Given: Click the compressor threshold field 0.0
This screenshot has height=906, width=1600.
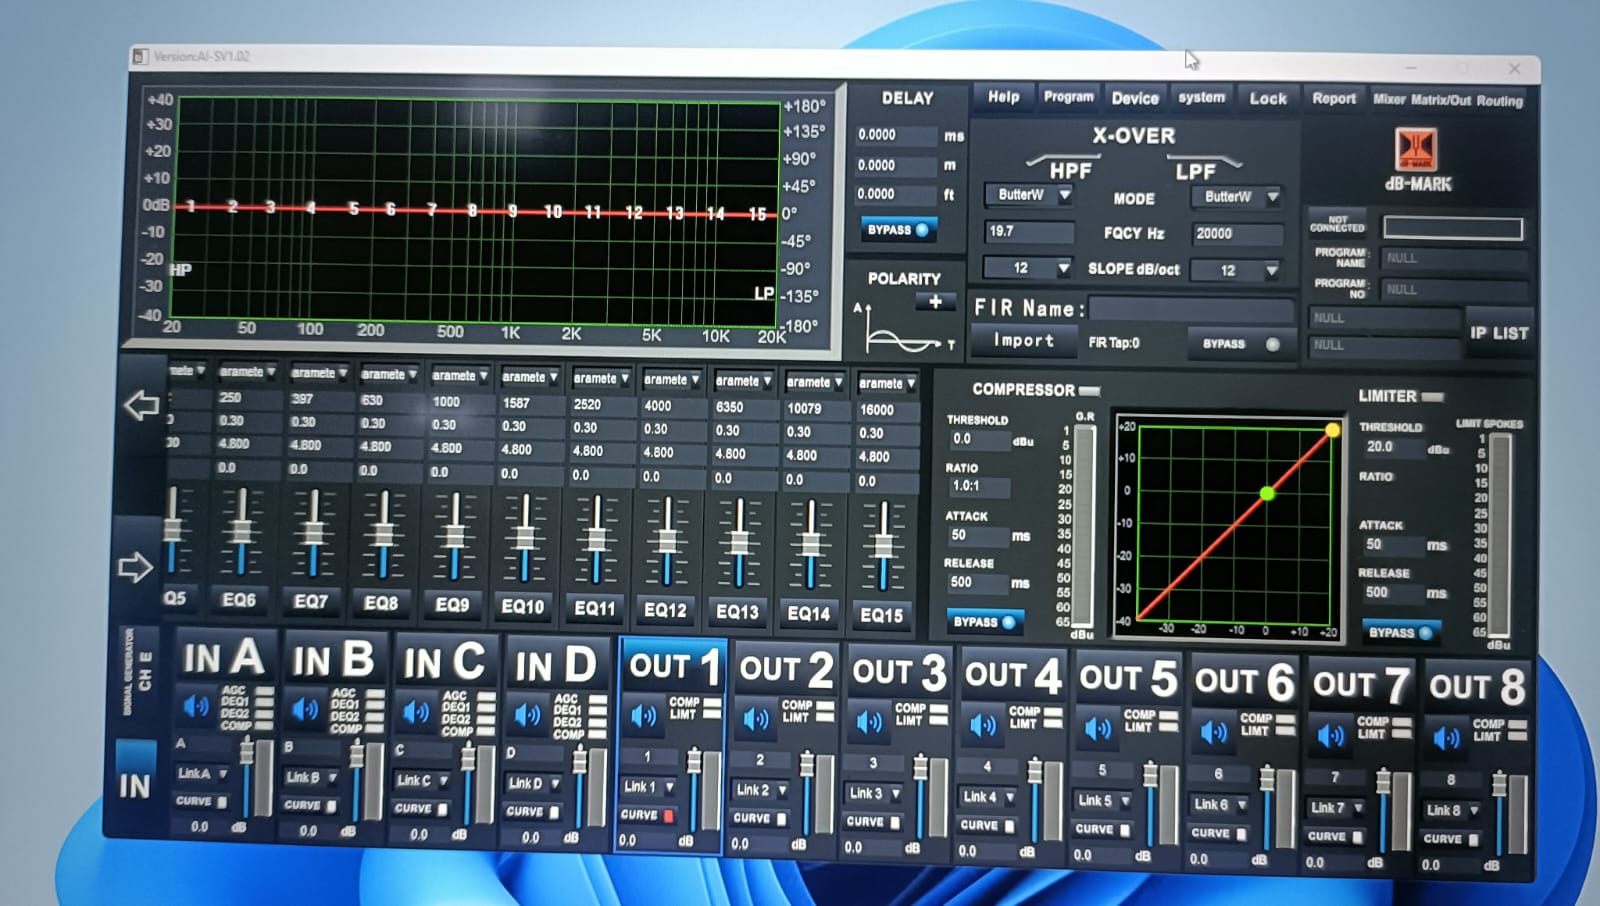Looking at the screenshot, I should click(x=978, y=439).
